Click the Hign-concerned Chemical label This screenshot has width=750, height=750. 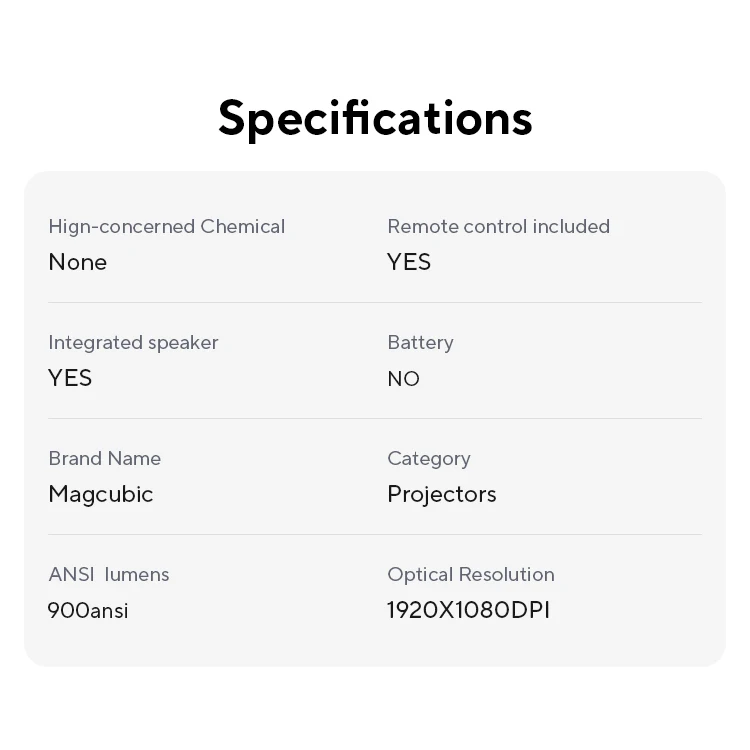[x=166, y=226]
